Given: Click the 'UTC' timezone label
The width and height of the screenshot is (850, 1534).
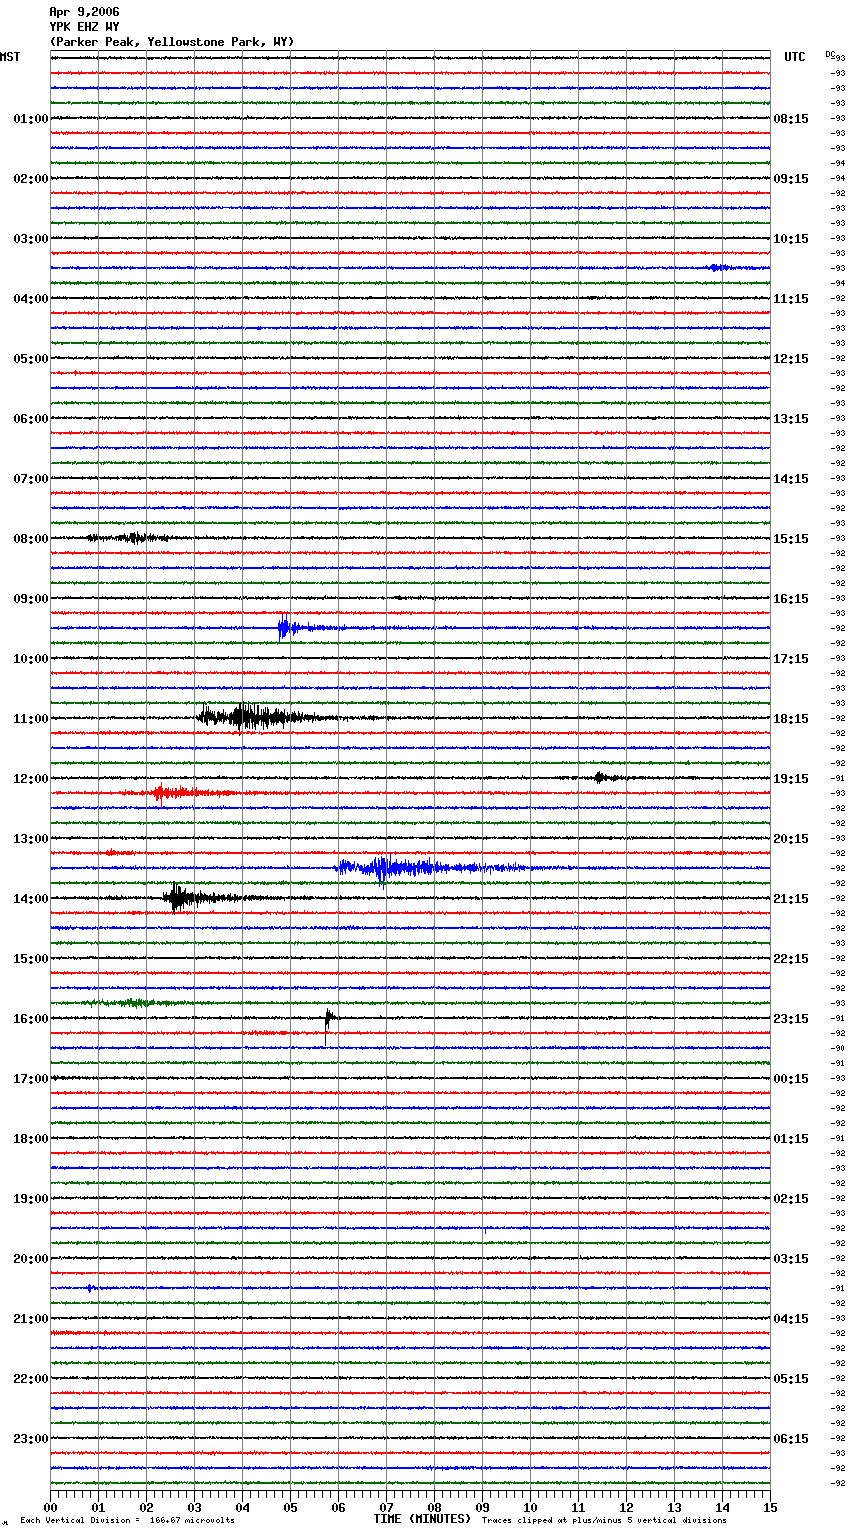Looking at the screenshot, I should tap(794, 57).
